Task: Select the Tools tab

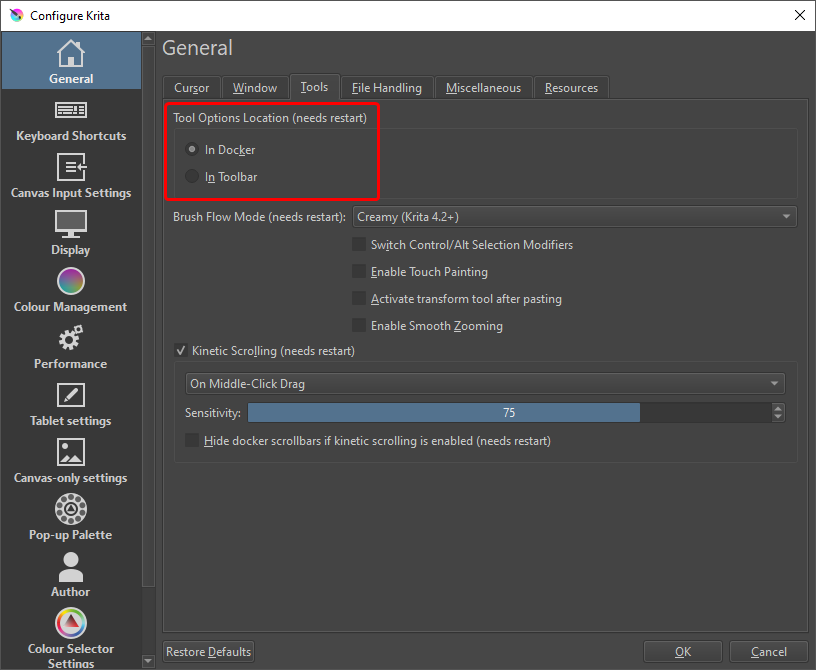Action: (314, 86)
